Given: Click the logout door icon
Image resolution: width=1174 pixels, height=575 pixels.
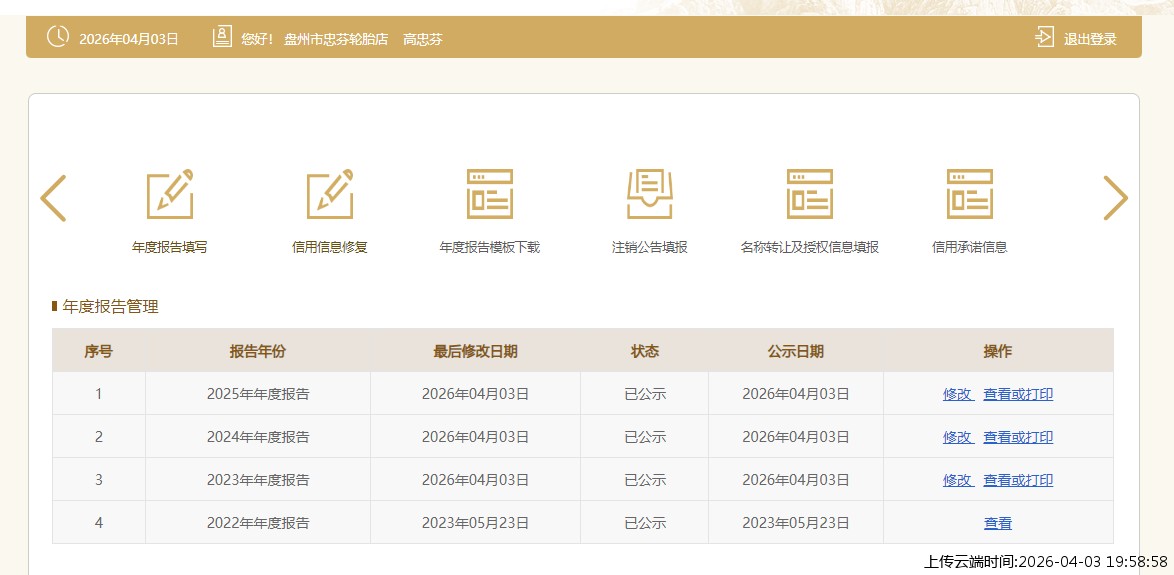Looking at the screenshot, I should click(x=1044, y=38).
